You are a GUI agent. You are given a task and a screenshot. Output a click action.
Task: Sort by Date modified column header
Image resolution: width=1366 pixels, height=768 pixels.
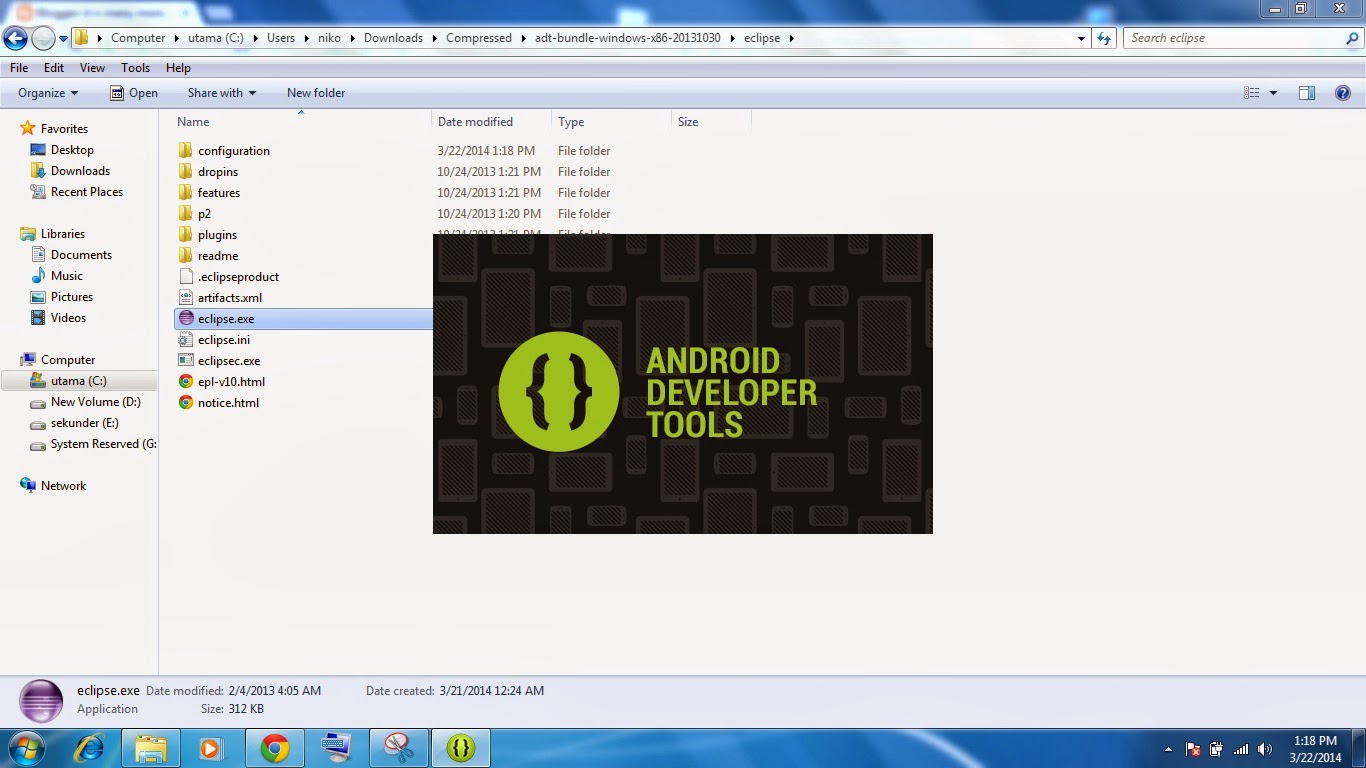pos(491,121)
